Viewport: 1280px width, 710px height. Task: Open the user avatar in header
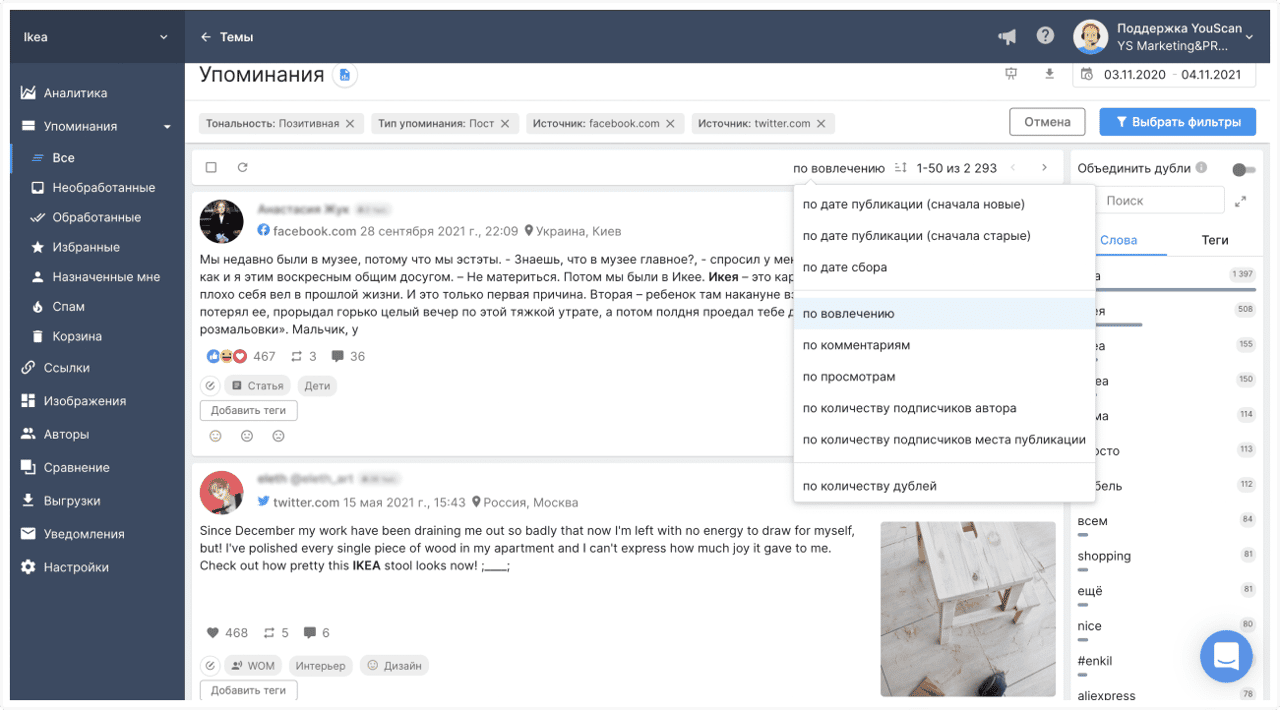pos(1090,37)
